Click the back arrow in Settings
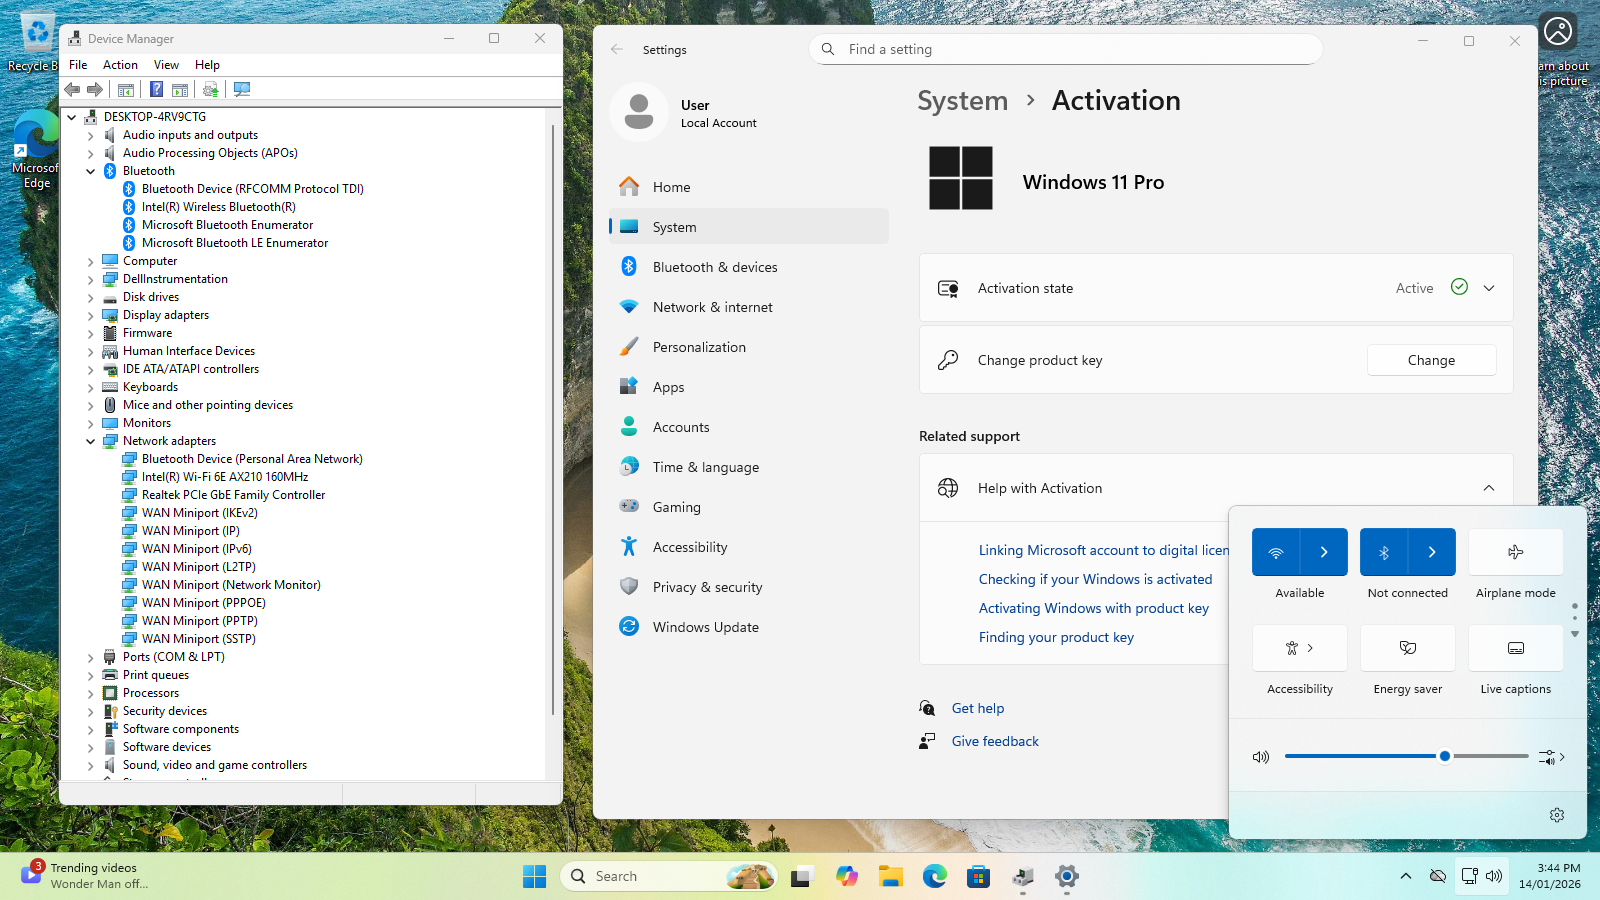Screen dimensions: 1600x900 (x=617, y=50)
